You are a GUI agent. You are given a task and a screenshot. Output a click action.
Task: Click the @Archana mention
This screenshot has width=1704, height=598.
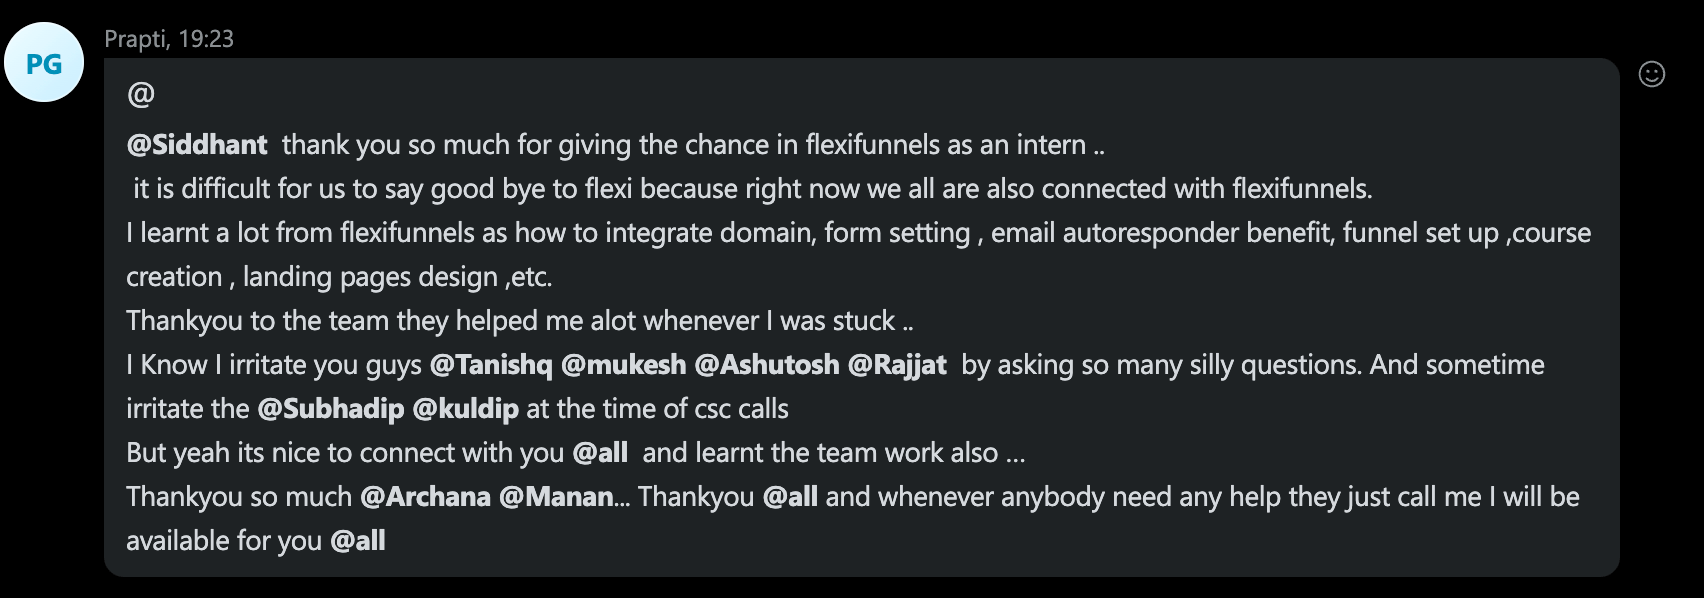425,497
